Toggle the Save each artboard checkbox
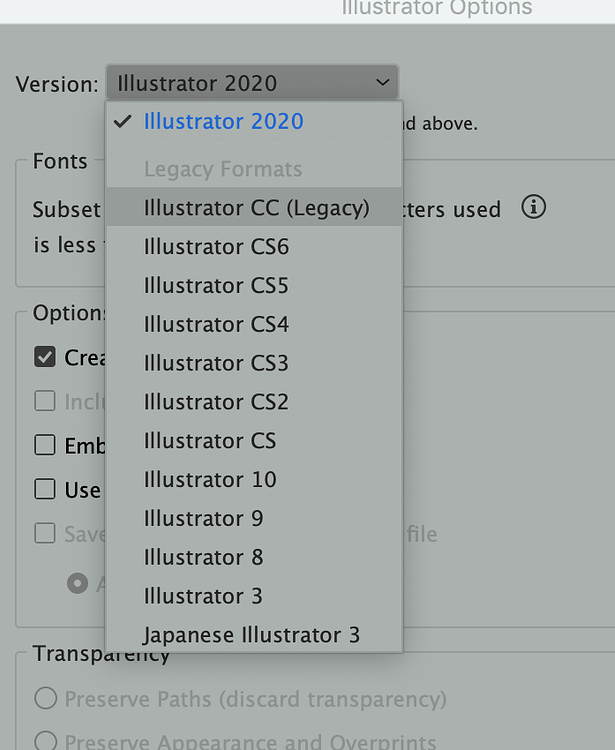 click(x=45, y=533)
